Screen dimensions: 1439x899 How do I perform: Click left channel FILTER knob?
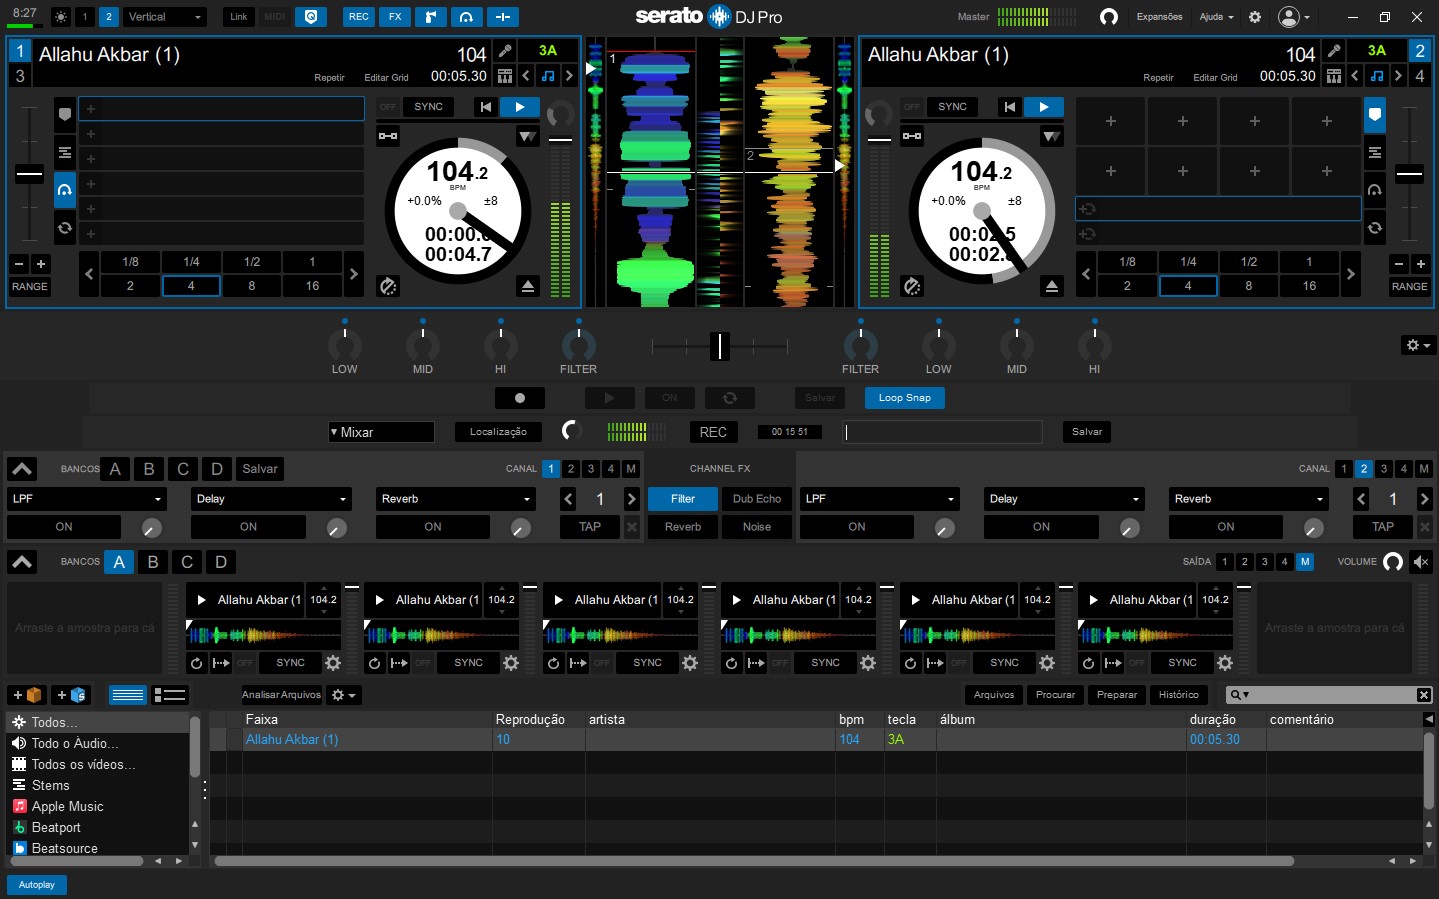pos(578,345)
